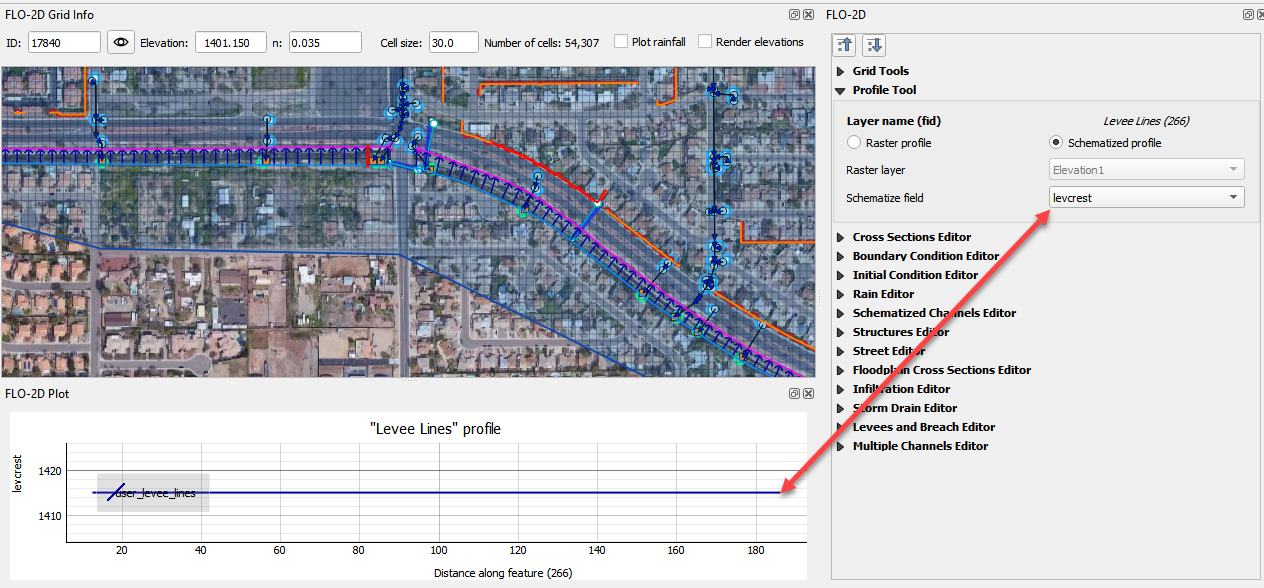The width and height of the screenshot is (1264, 588).
Task: Enable the Plot rainfall checkbox
Action: coord(621,42)
